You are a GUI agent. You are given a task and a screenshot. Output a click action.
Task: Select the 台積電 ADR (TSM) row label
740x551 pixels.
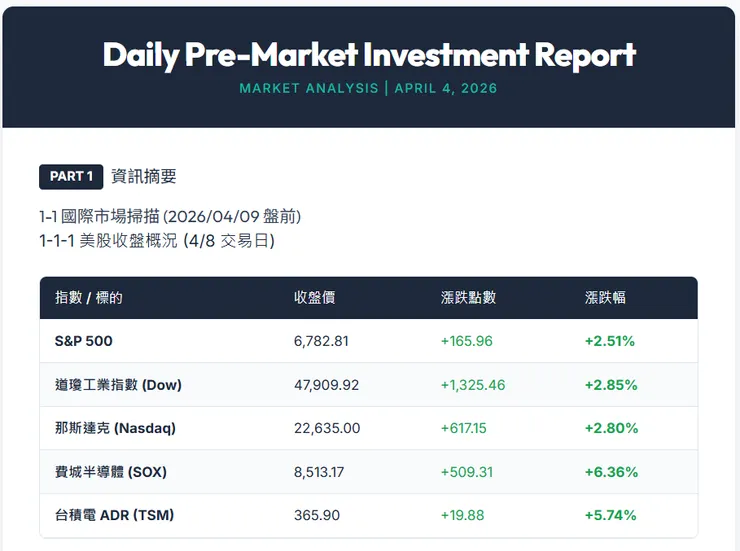pos(114,515)
